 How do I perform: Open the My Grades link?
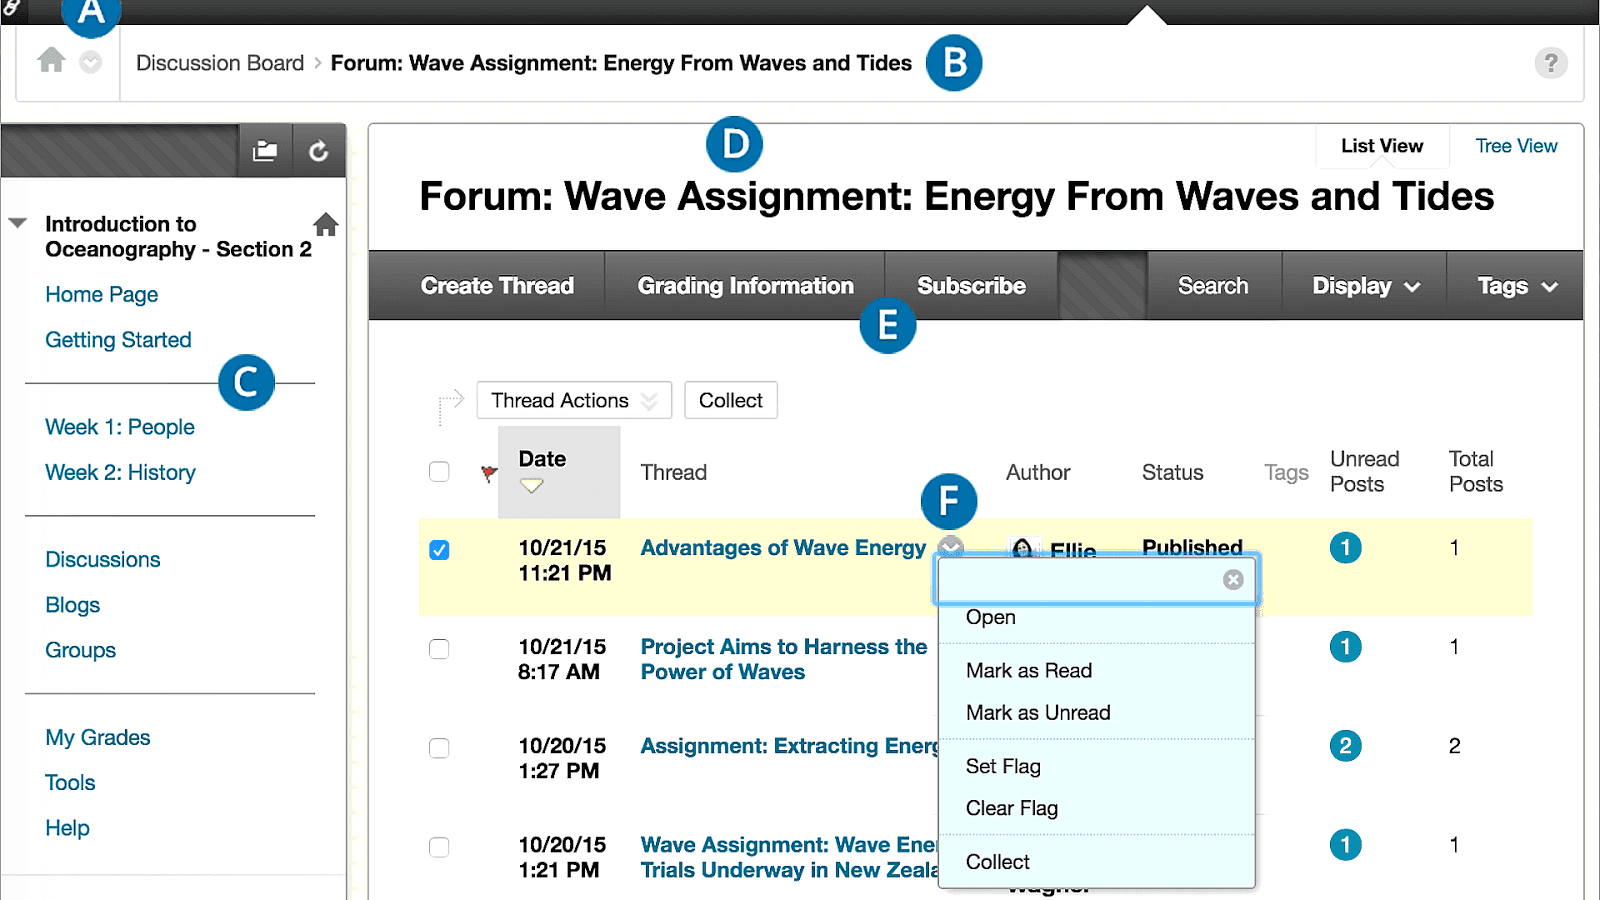tap(97, 737)
